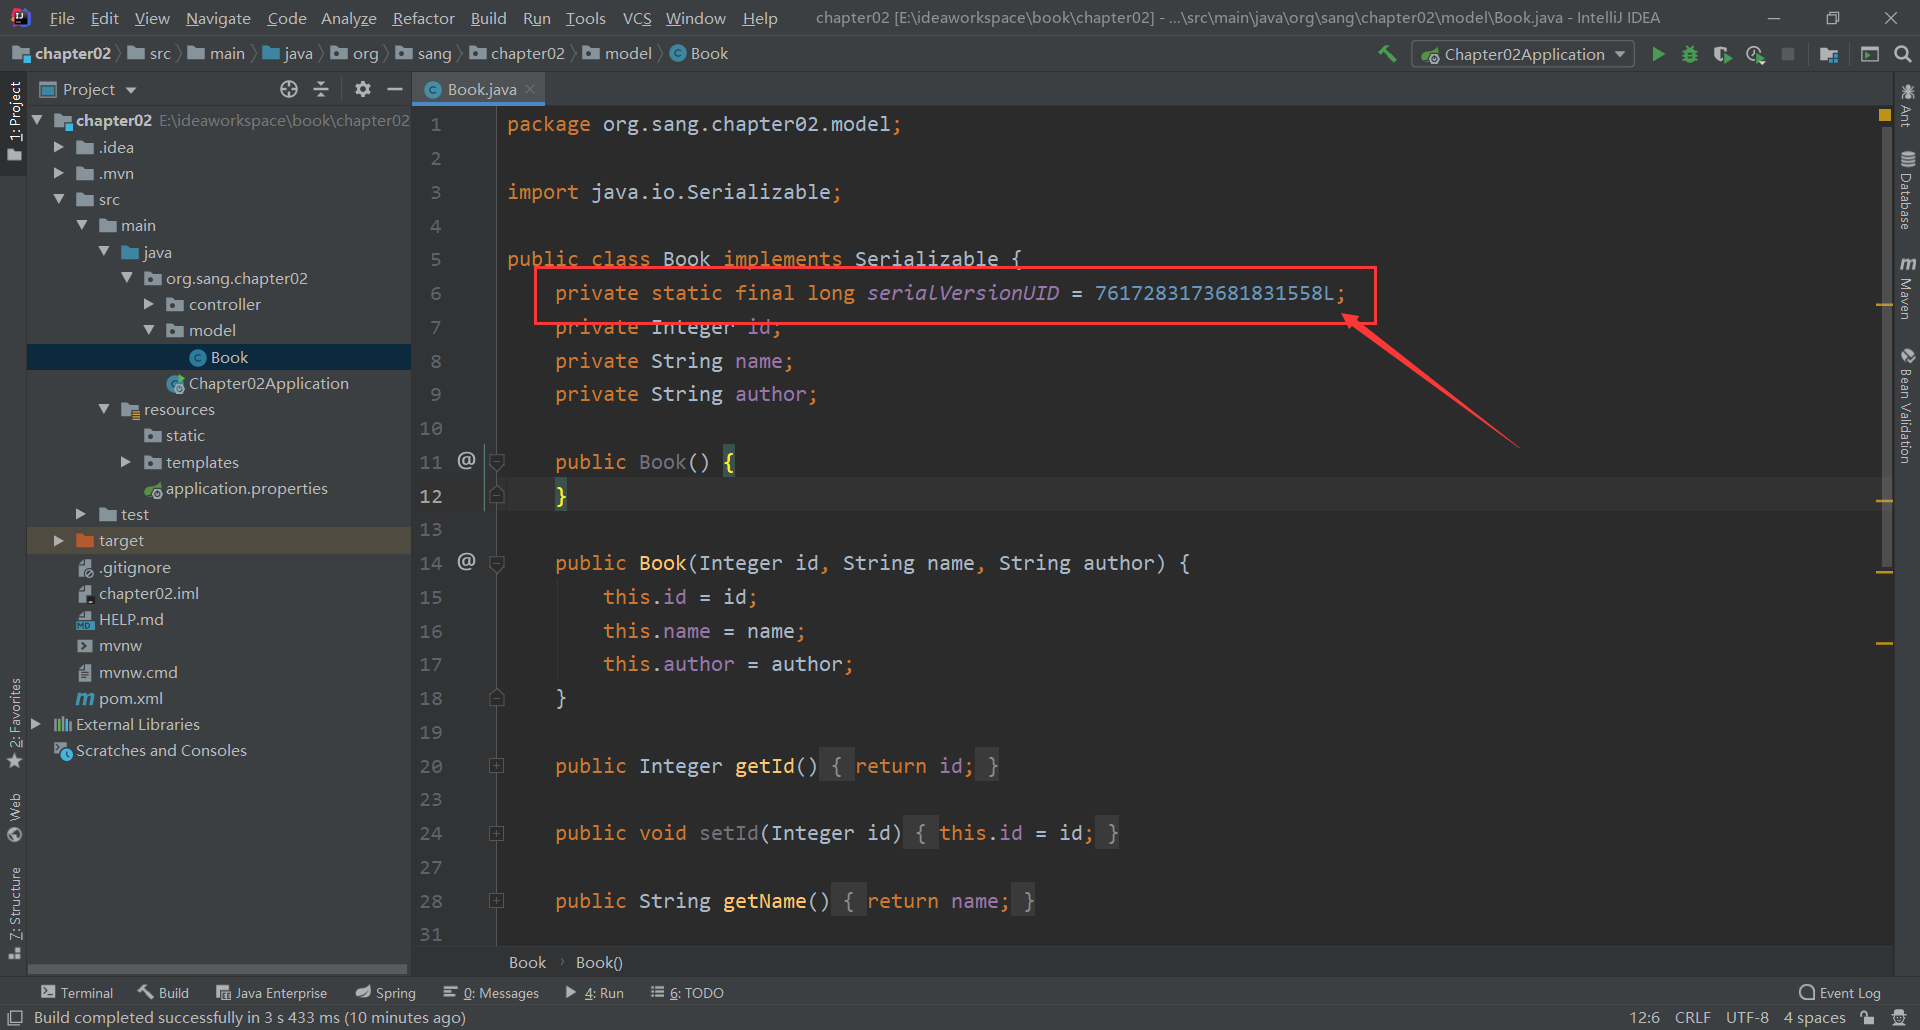Hide the Project panel with the minus icon

(x=395, y=89)
